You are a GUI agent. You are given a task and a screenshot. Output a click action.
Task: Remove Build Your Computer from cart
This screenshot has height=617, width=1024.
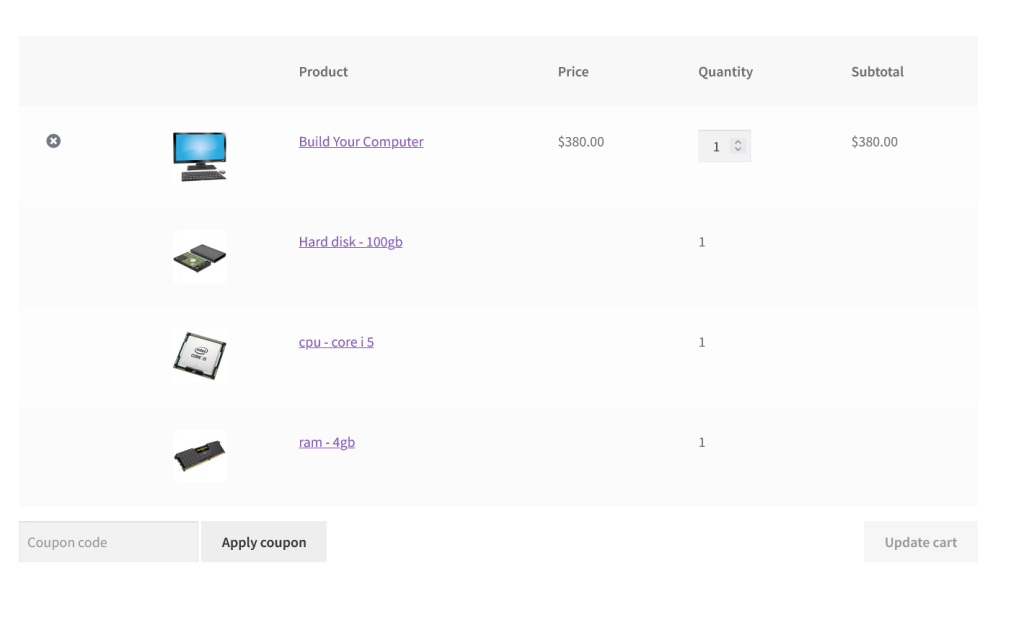tap(54, 142)
